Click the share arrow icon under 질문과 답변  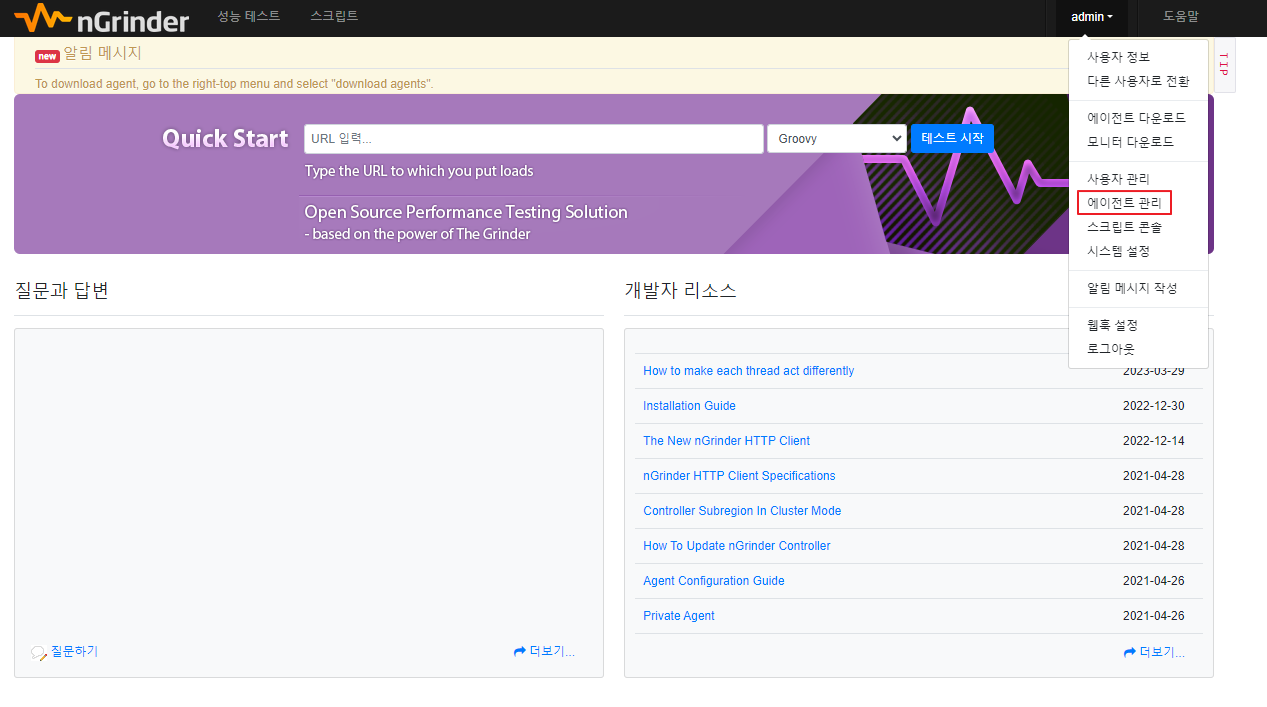click(519, 651)
